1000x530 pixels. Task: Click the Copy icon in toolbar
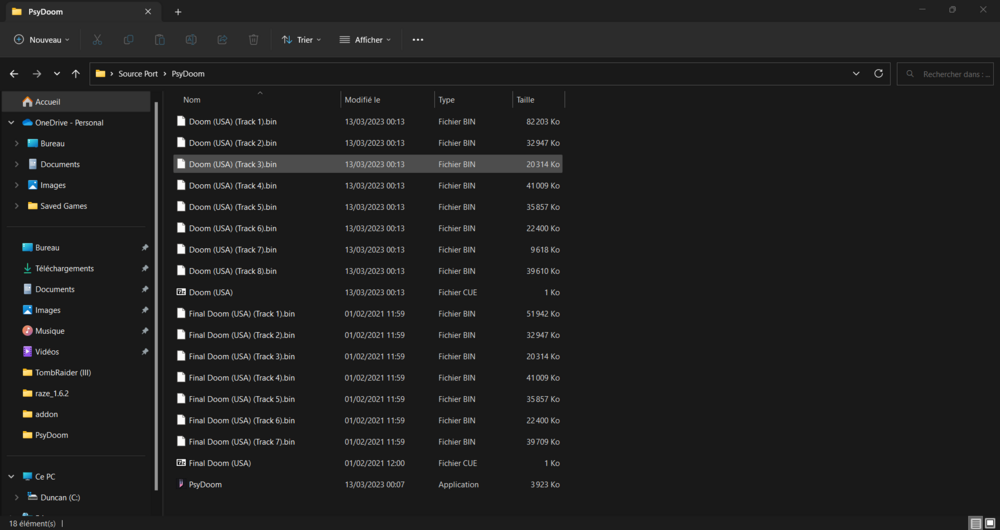pos(128,40)
